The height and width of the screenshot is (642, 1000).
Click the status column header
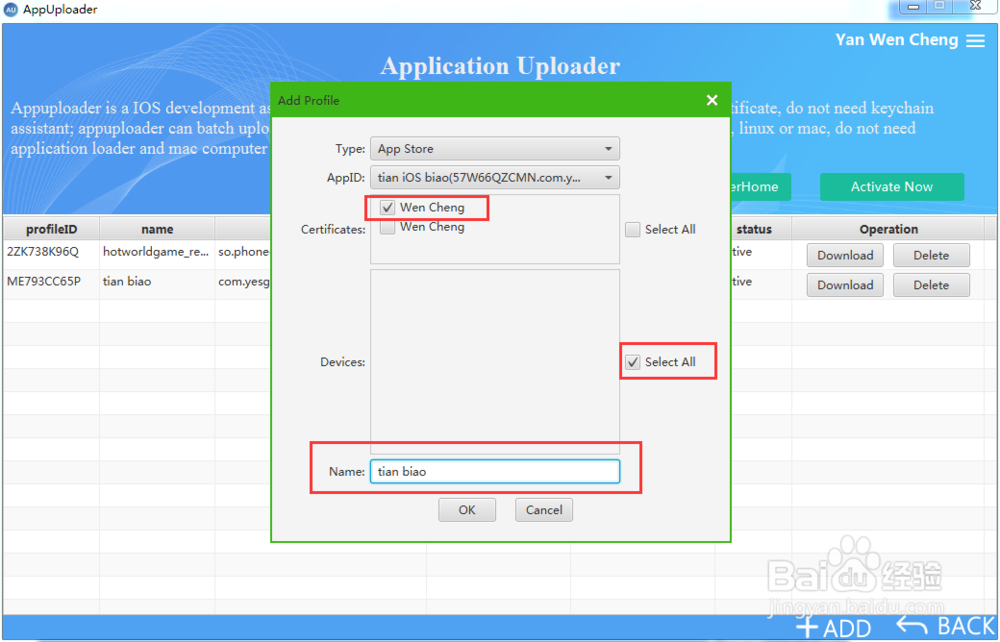coord(754,229)
